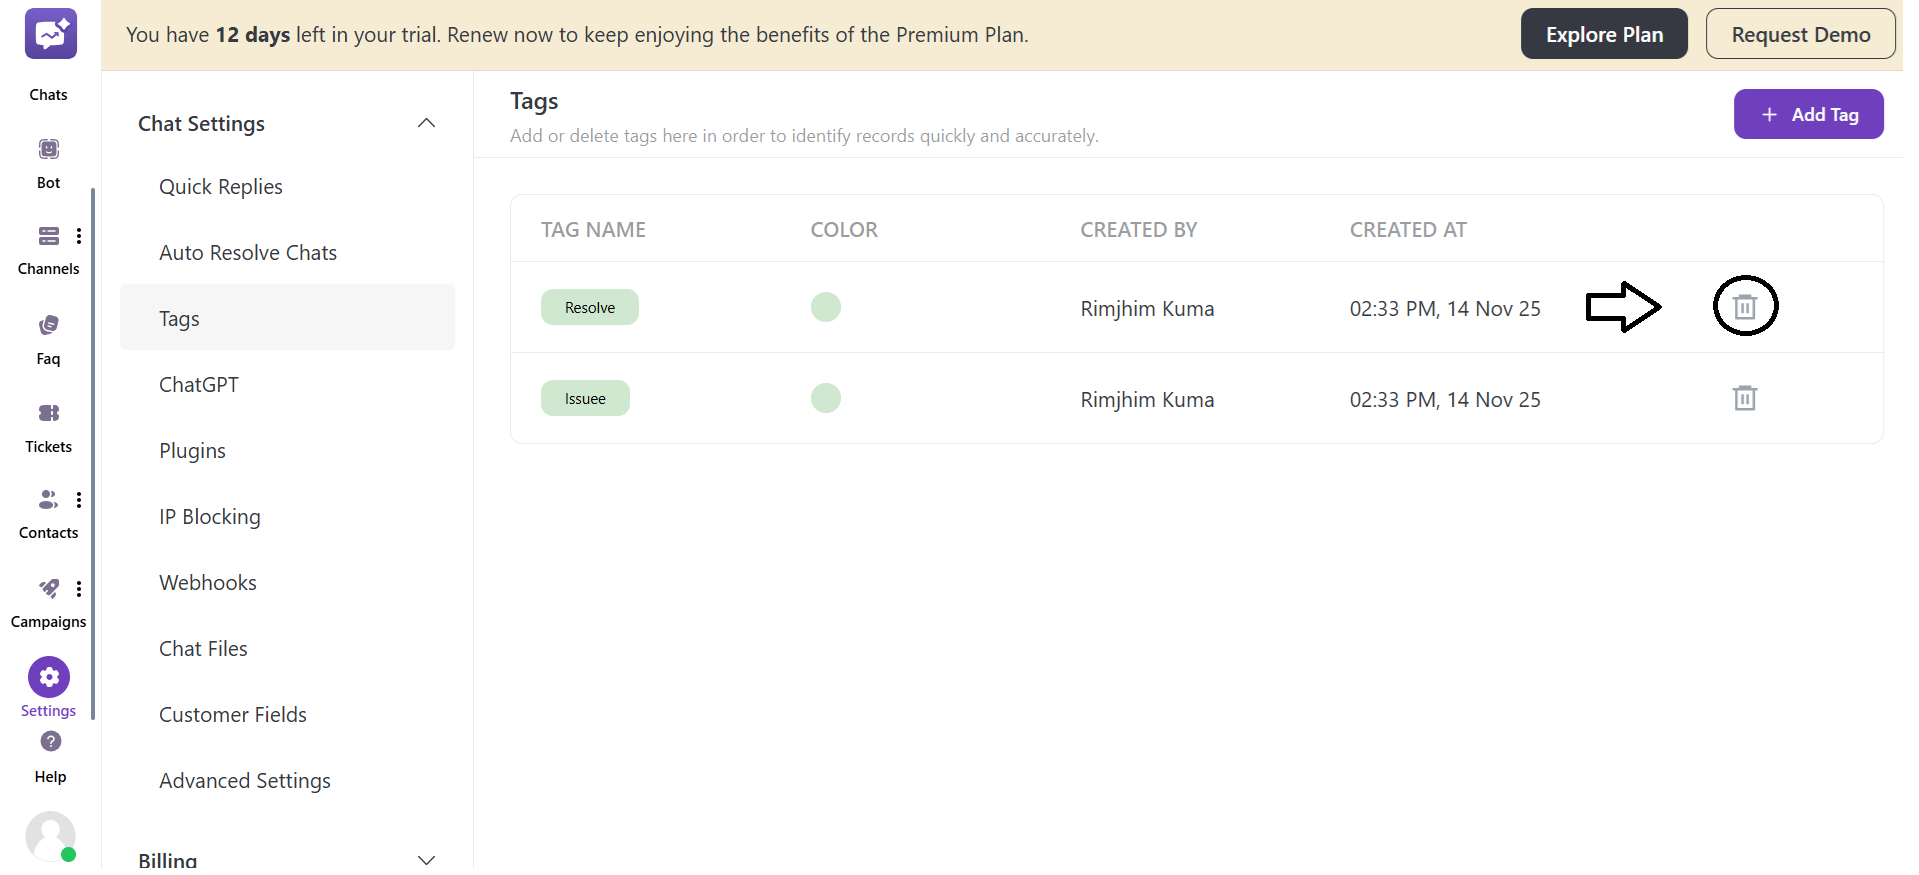
Task: Select Quick Replies menu item
Action: pyautogui.click(x=221, y=187)
